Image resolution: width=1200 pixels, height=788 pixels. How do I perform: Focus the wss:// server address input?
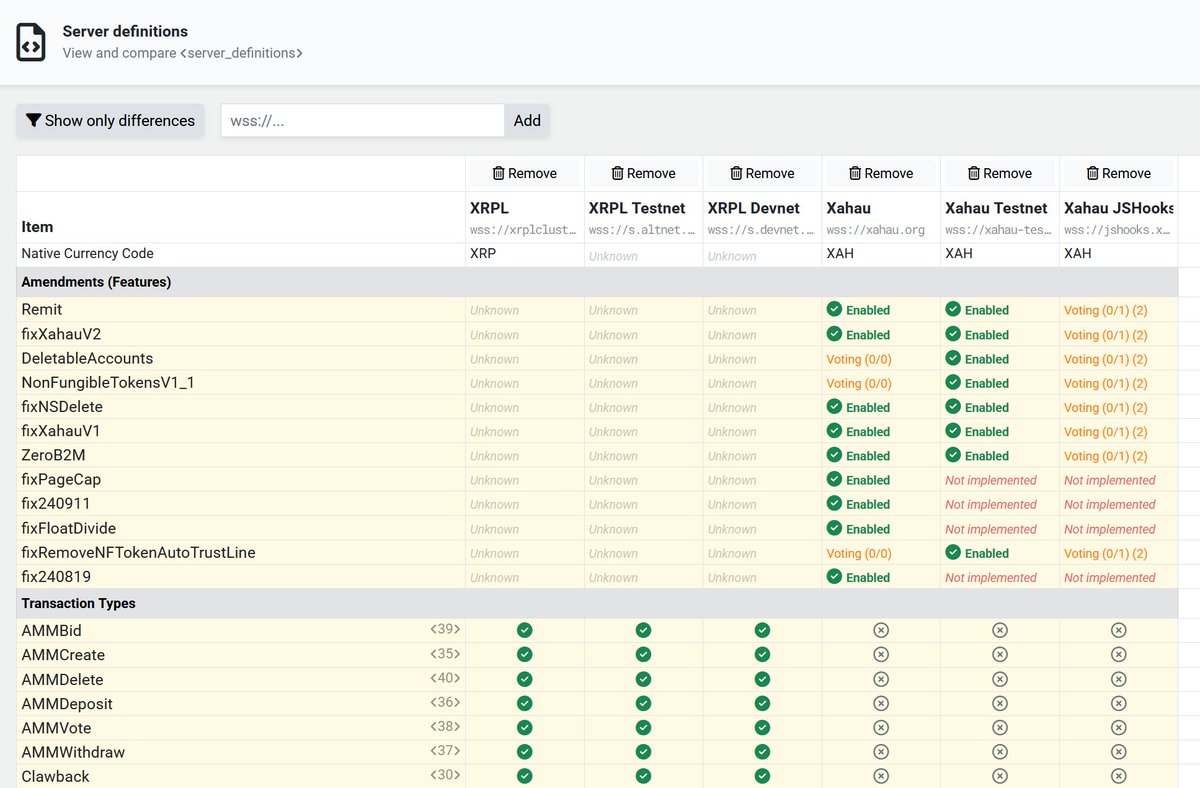point(362,120)
